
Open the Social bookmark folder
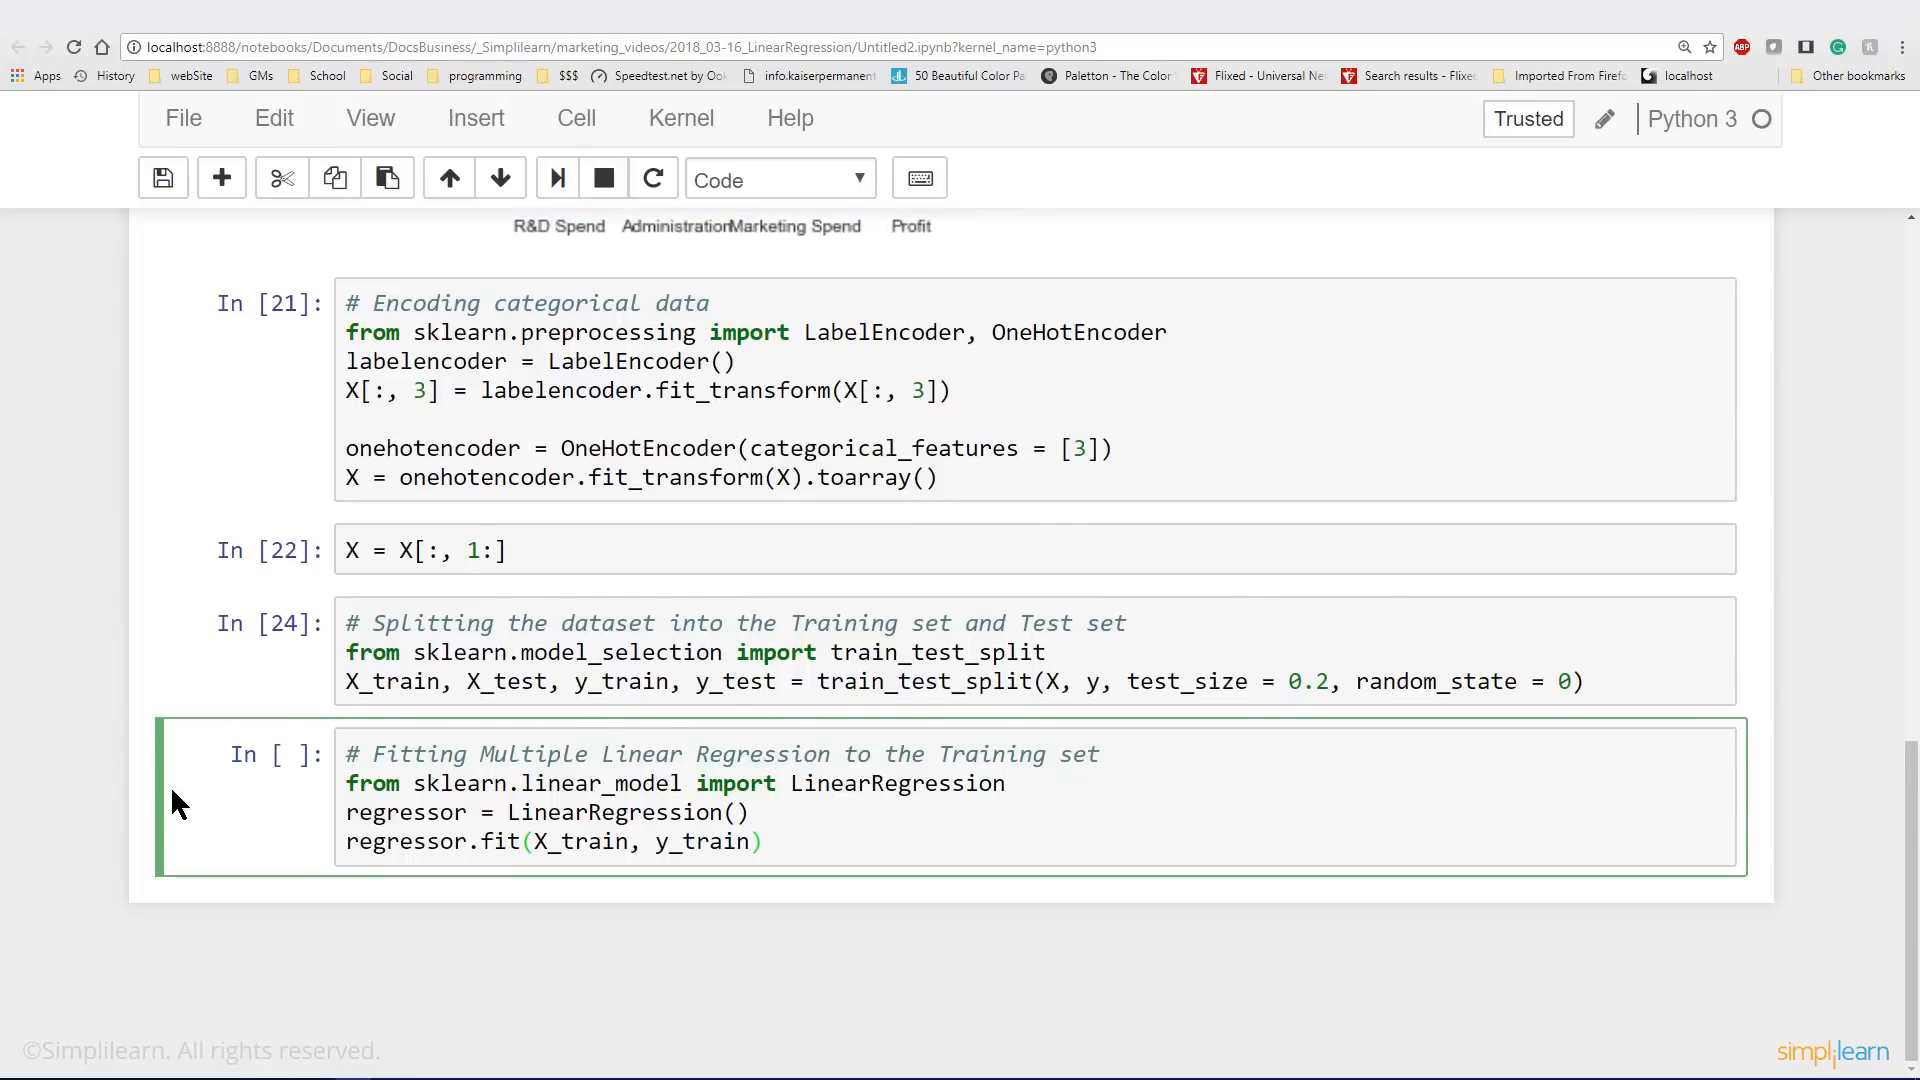point(386,76)
